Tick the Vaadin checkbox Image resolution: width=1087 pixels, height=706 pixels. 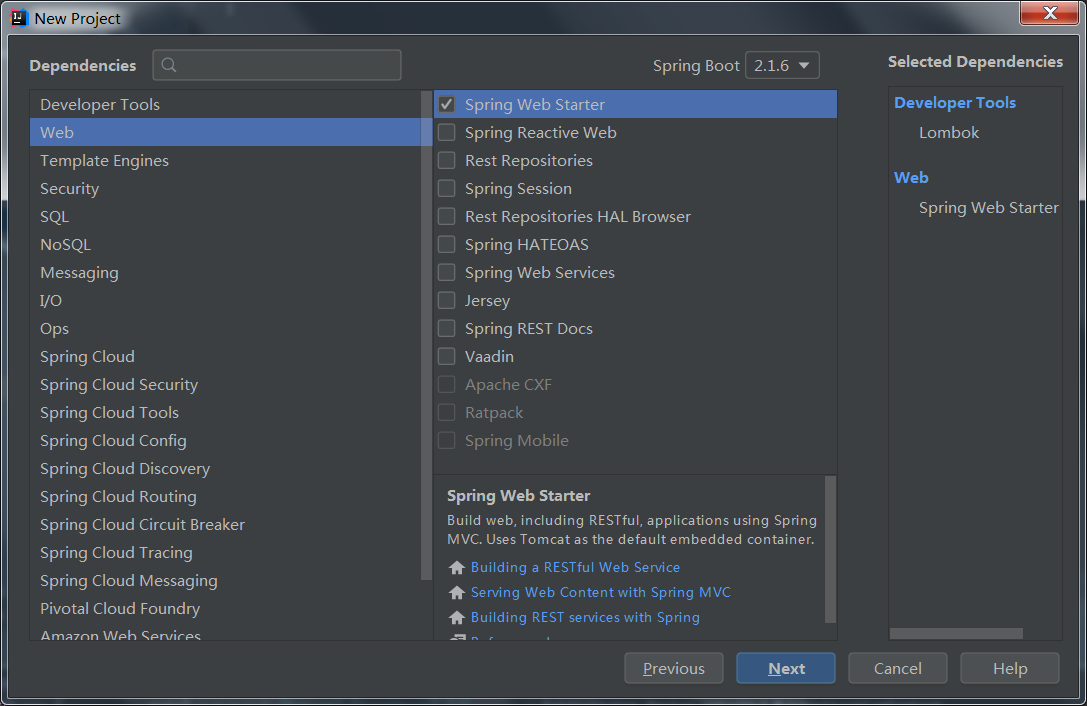pos(446,356)
